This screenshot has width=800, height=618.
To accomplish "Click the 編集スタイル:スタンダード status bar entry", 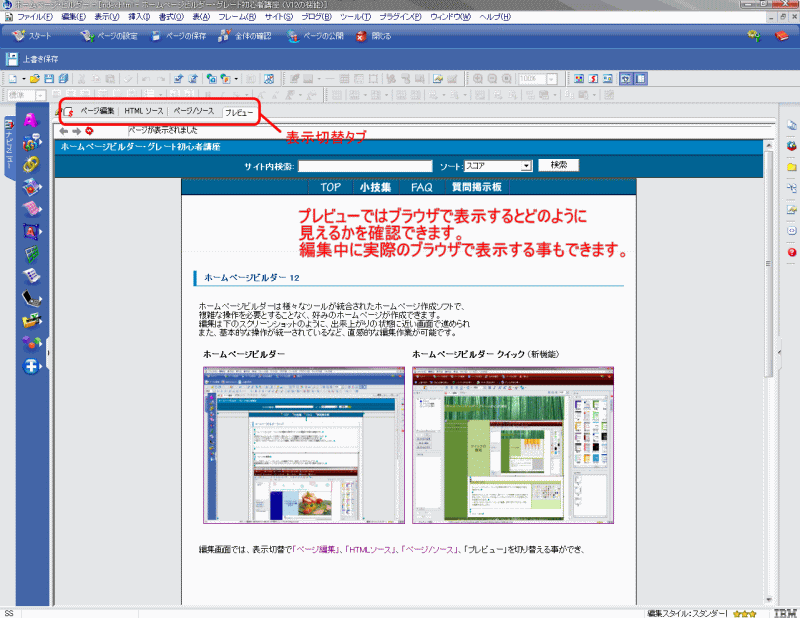I will (688, 613).
